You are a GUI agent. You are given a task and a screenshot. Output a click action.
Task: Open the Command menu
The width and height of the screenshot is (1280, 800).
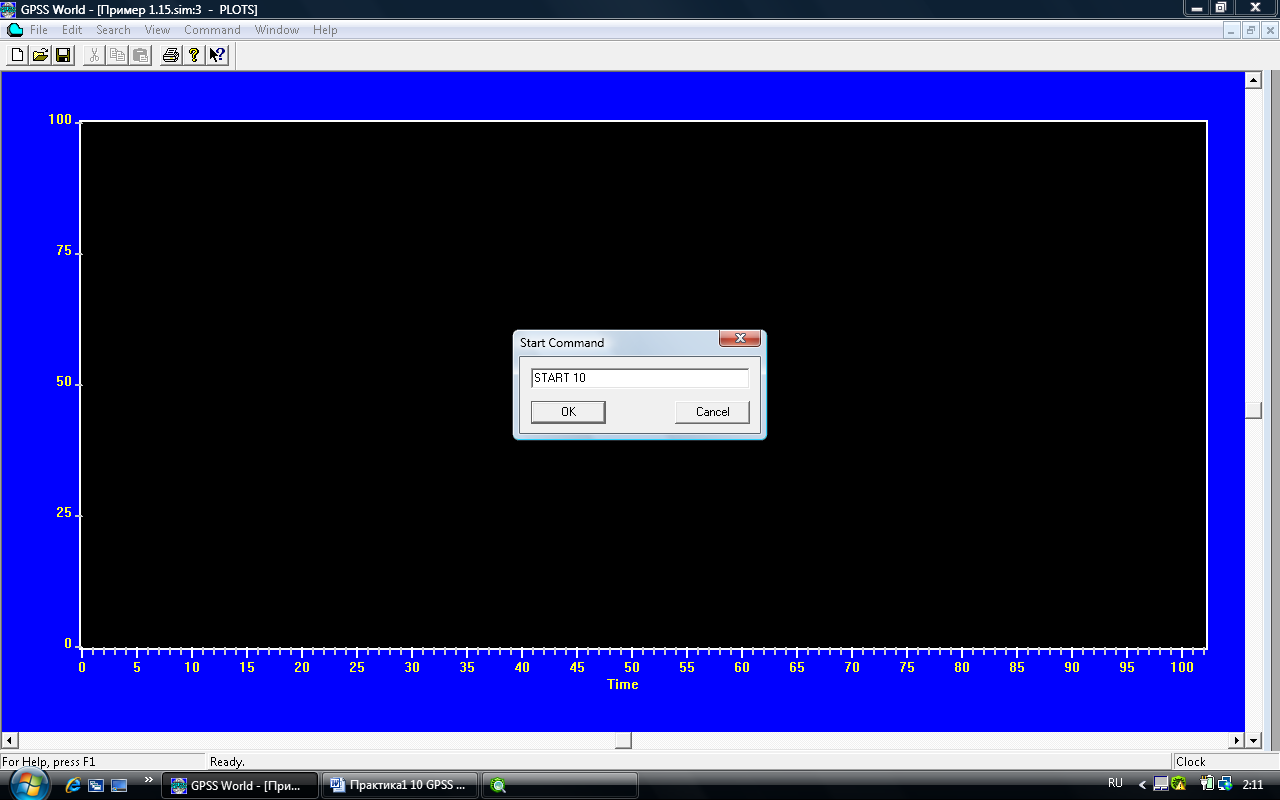pyautogui.click(x=212, y=30)
